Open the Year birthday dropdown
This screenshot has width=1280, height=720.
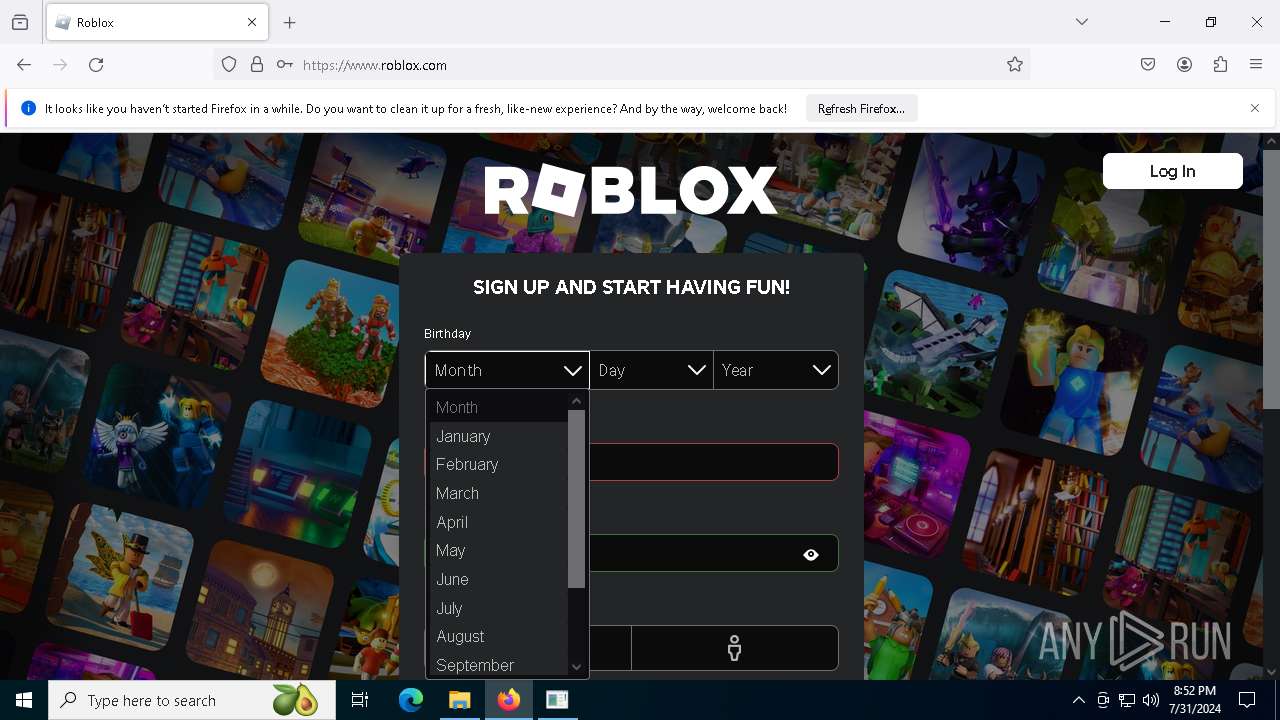coord(776,370)
